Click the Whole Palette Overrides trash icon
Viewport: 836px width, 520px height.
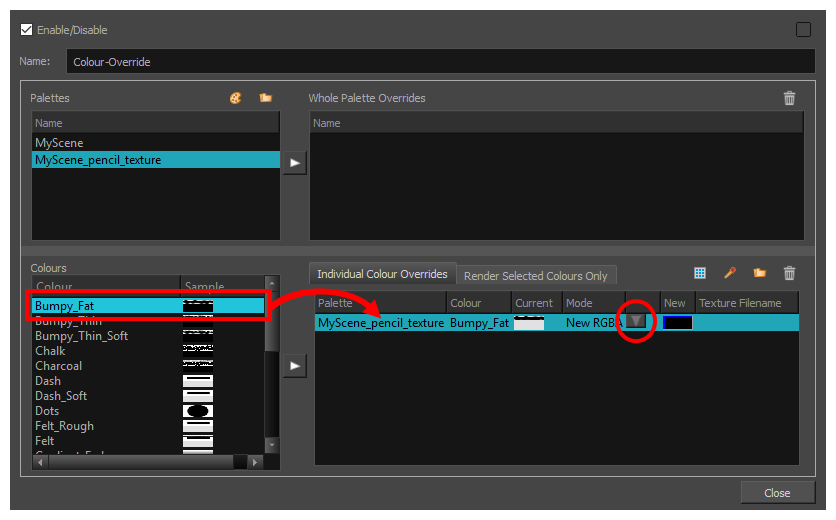click(x=790, y=98)
